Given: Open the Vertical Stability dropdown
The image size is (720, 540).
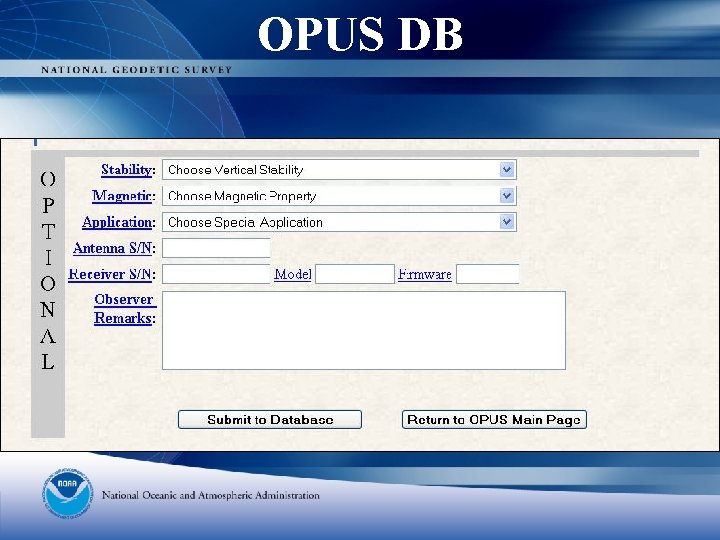Looking at the screenshot, I should [339, 170].
